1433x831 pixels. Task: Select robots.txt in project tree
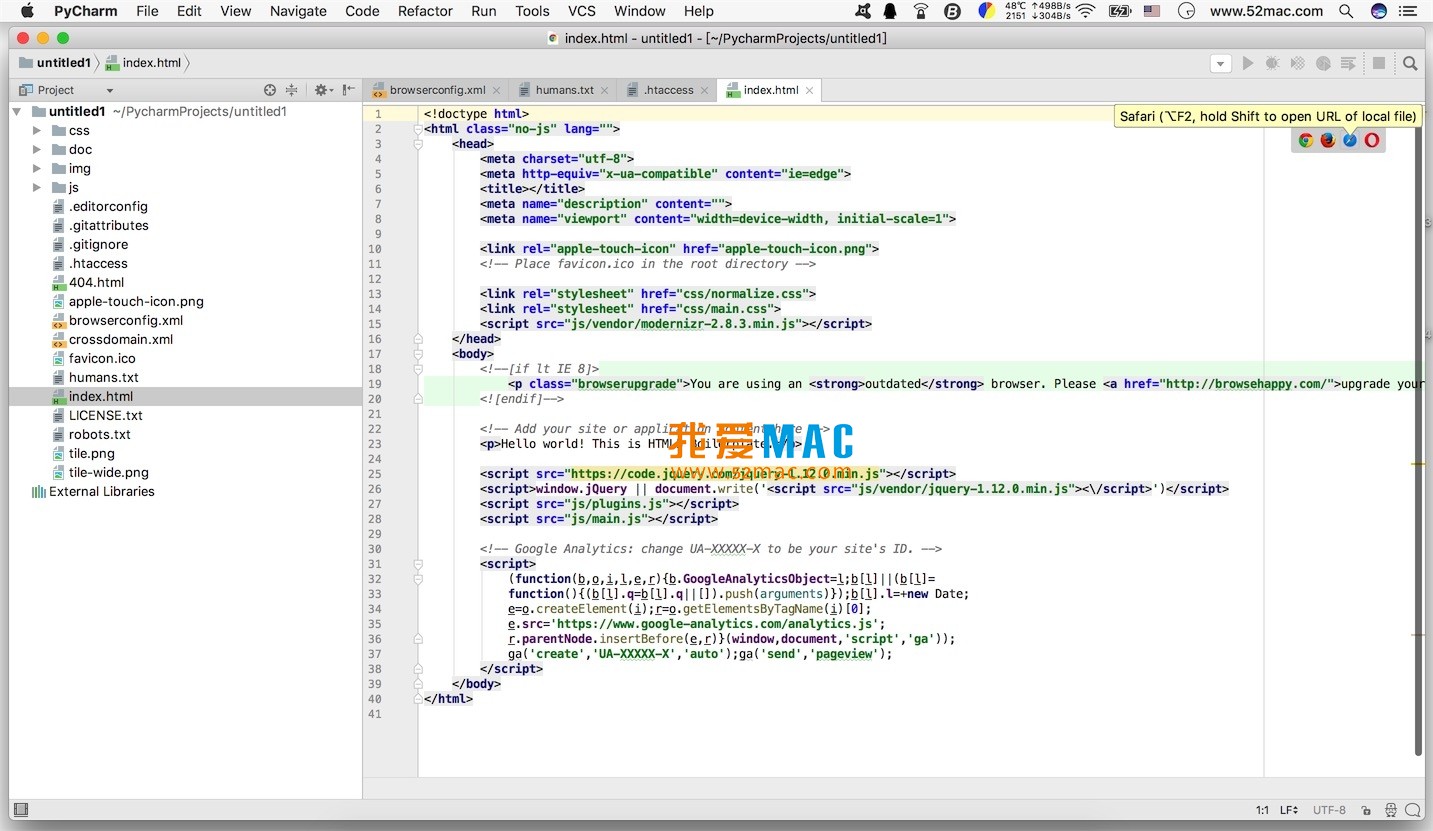[x=99, y=435]
